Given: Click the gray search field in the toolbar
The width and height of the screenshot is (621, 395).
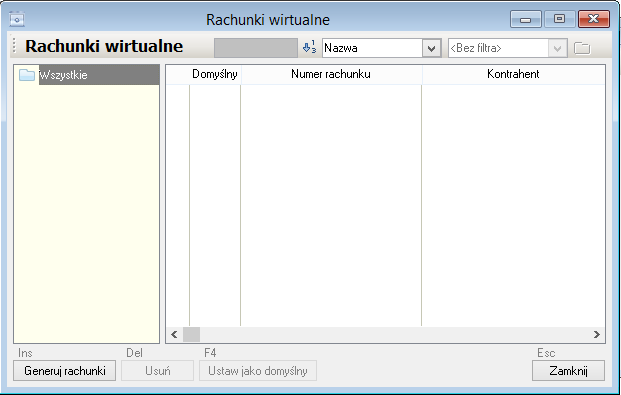Looking at the screenshot, I should coord(256,48).
